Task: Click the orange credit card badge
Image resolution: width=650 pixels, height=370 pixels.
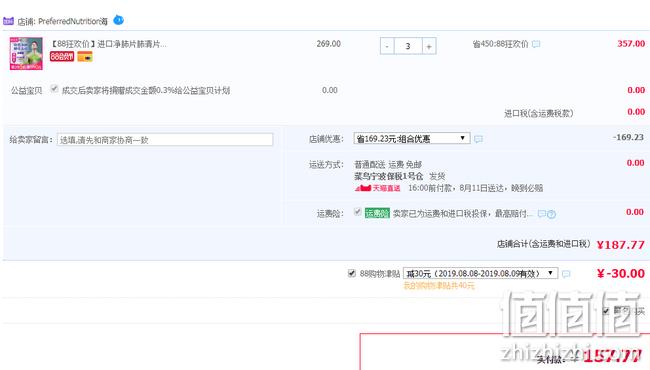Action: point(85,56)
